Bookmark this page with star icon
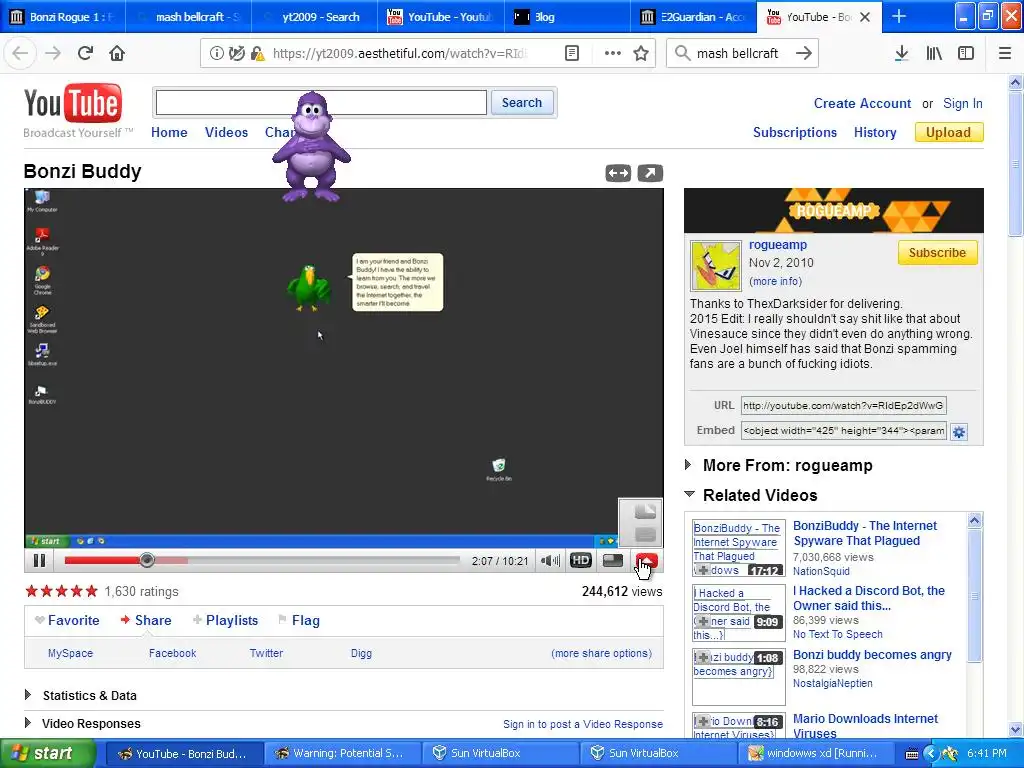This screenshot has width=1024, height=768. (641, 53)
